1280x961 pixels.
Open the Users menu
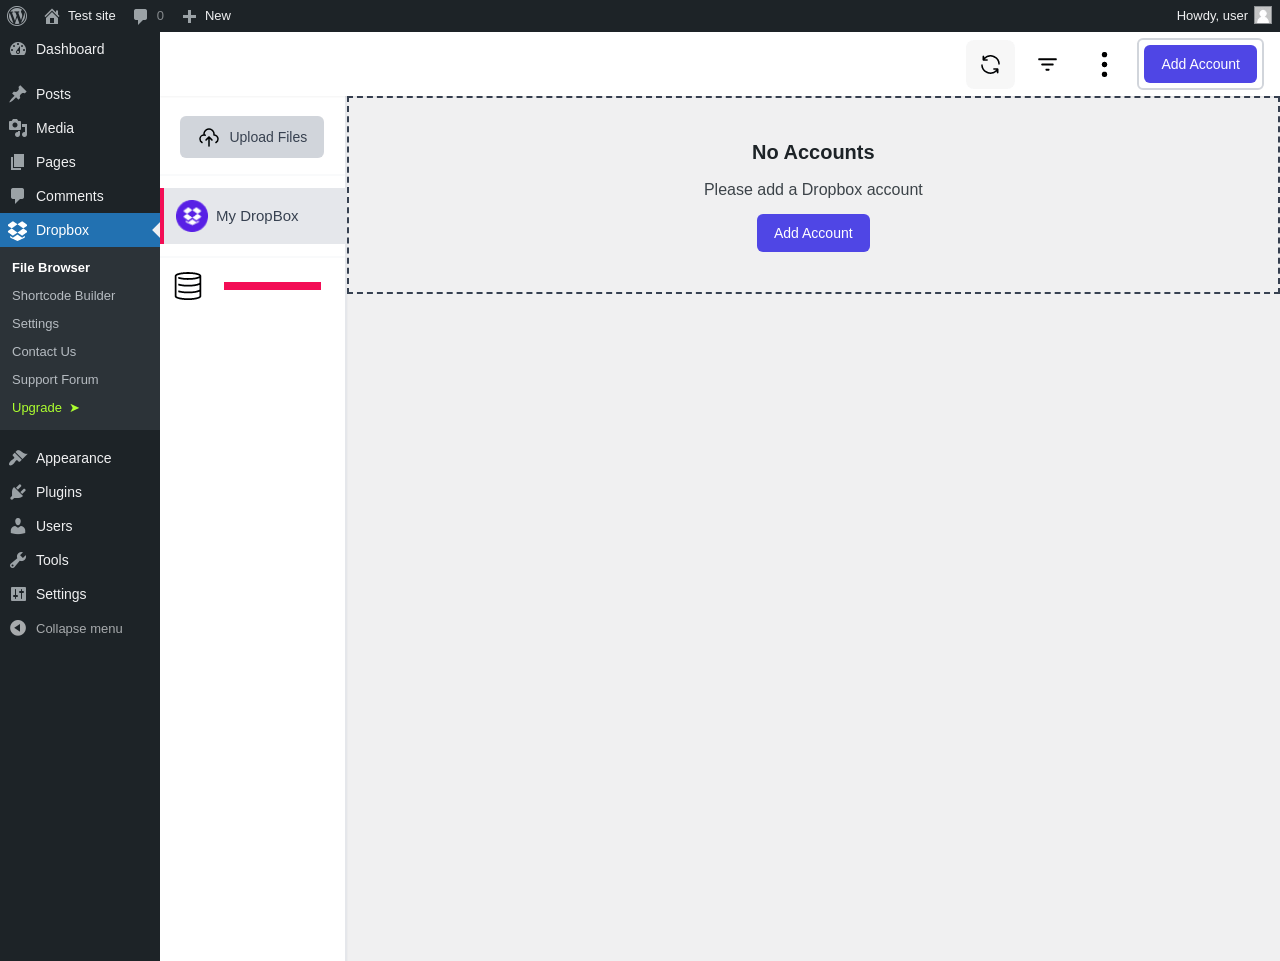[80, 526]
